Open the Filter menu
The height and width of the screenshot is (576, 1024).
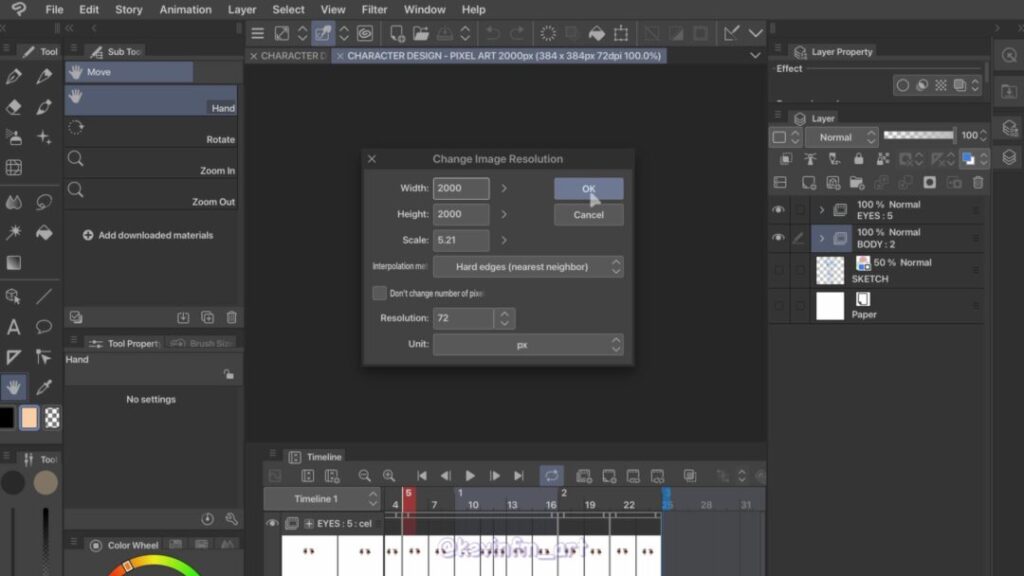point(374,10)
